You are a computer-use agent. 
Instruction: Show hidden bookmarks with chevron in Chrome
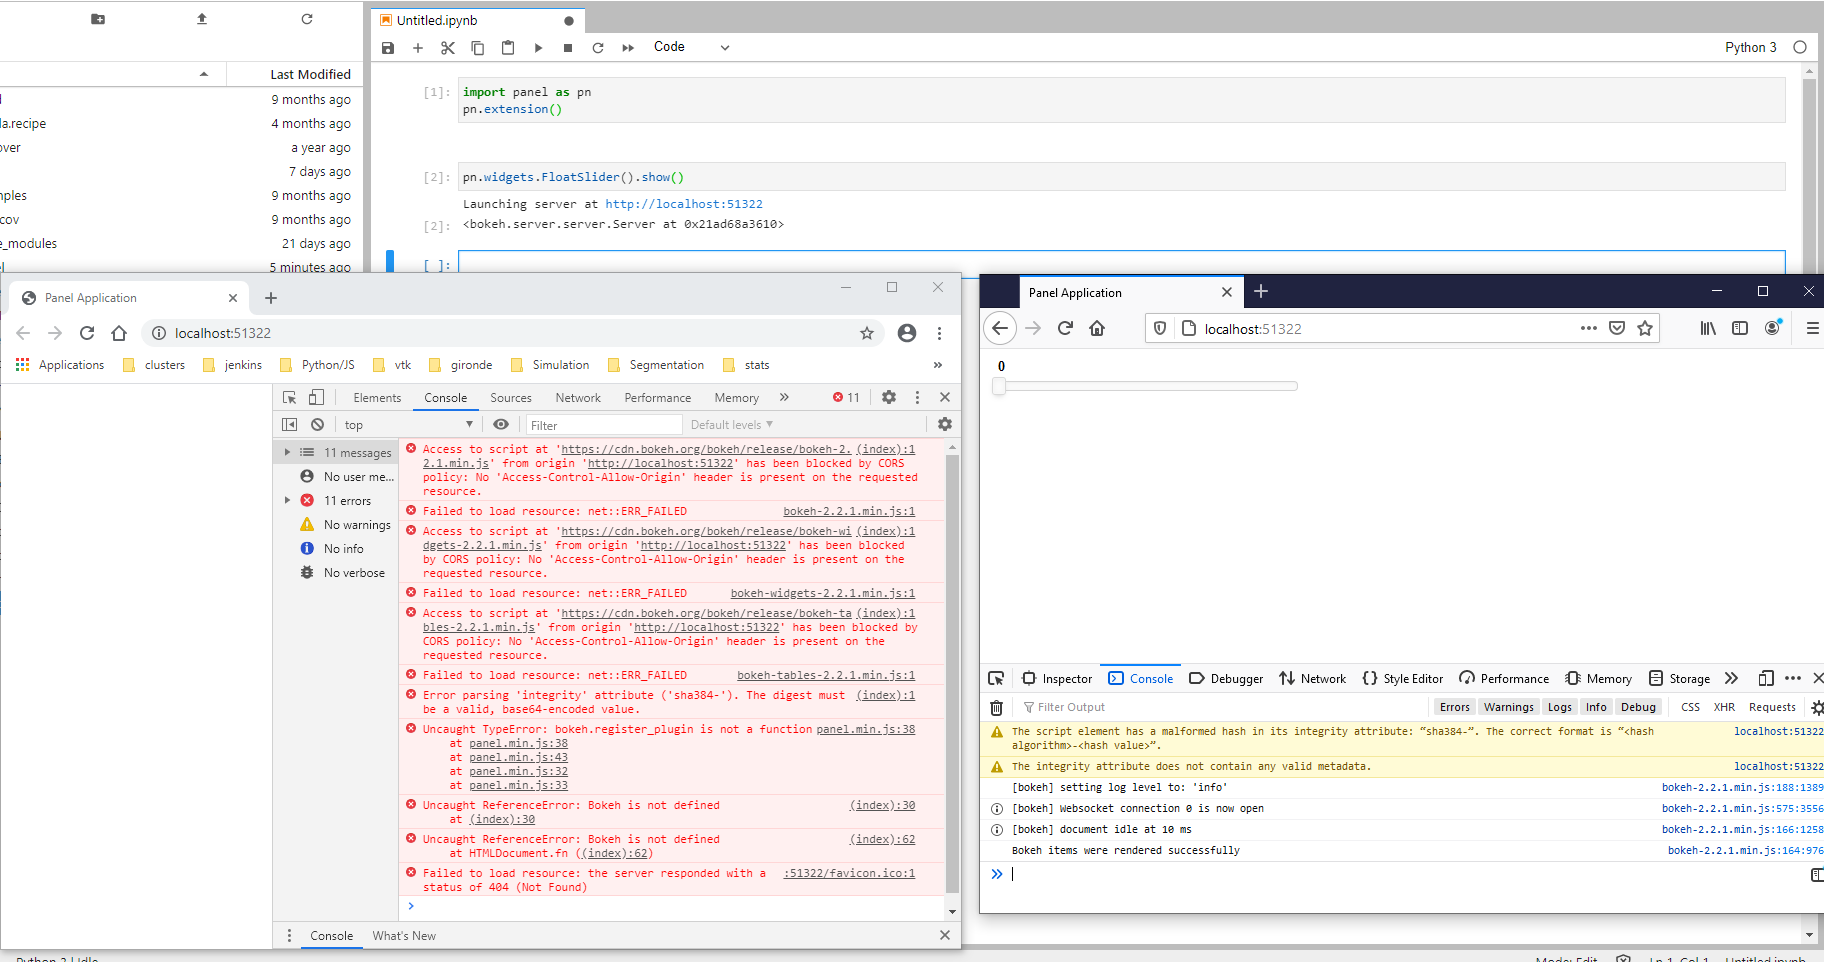point(938,365)
